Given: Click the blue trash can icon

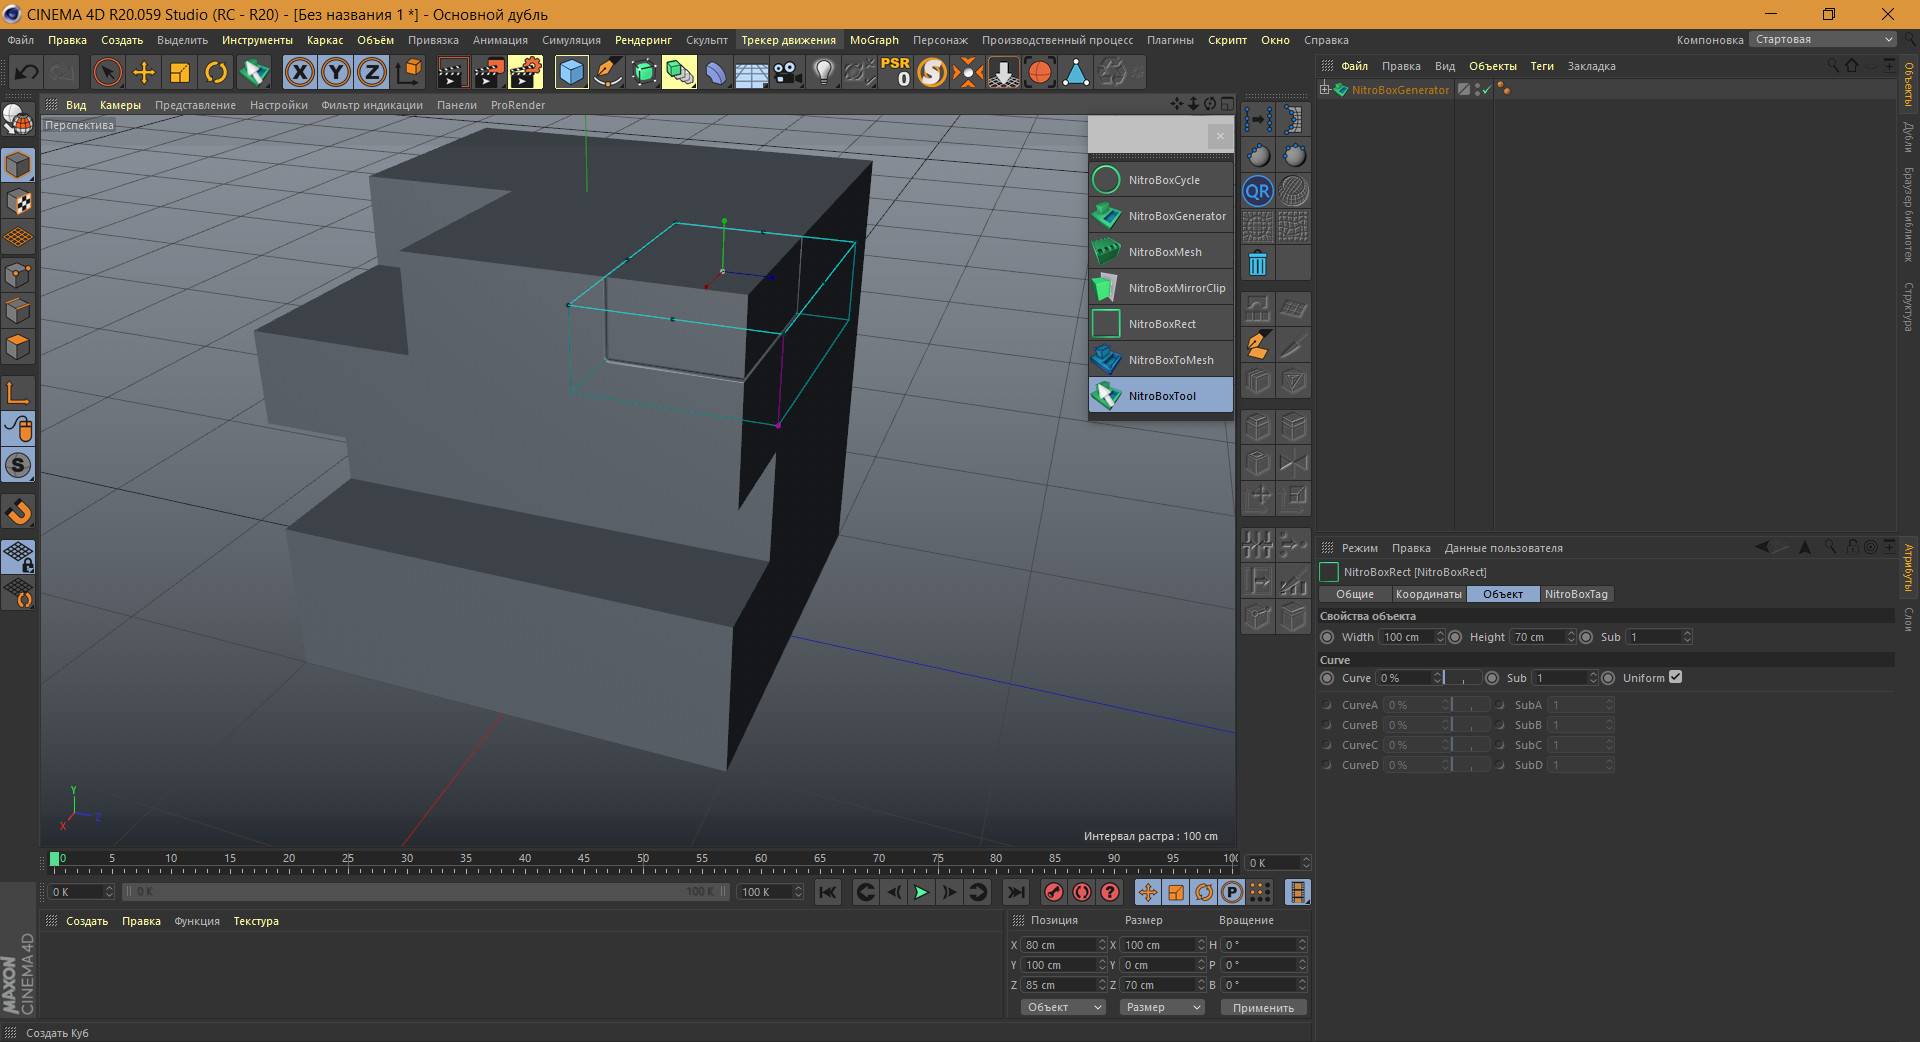Looking at the screenshot, I should pyautogui.click(x=1257, y=263).
